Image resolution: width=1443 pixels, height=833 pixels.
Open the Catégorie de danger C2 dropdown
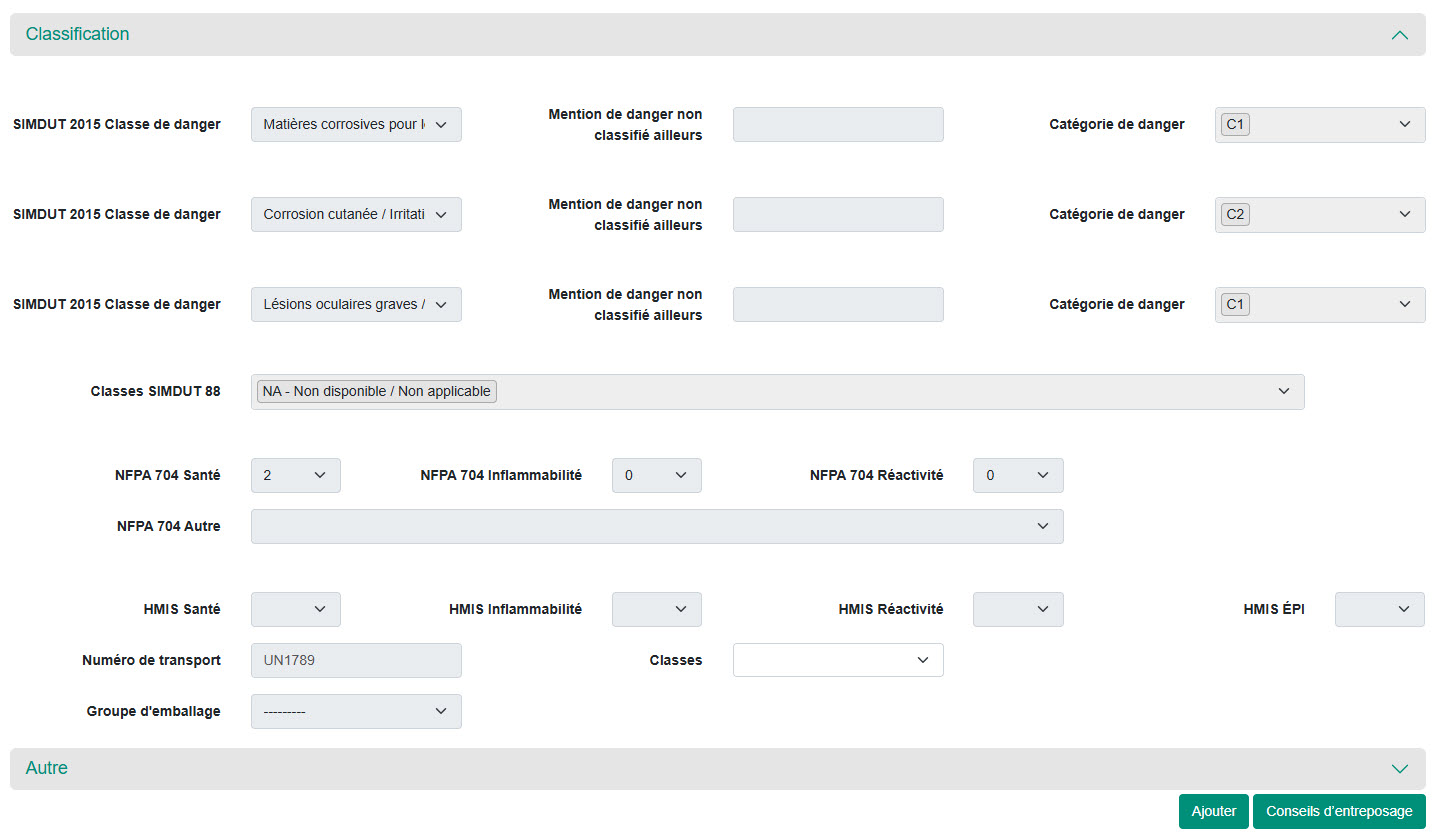1319,214
